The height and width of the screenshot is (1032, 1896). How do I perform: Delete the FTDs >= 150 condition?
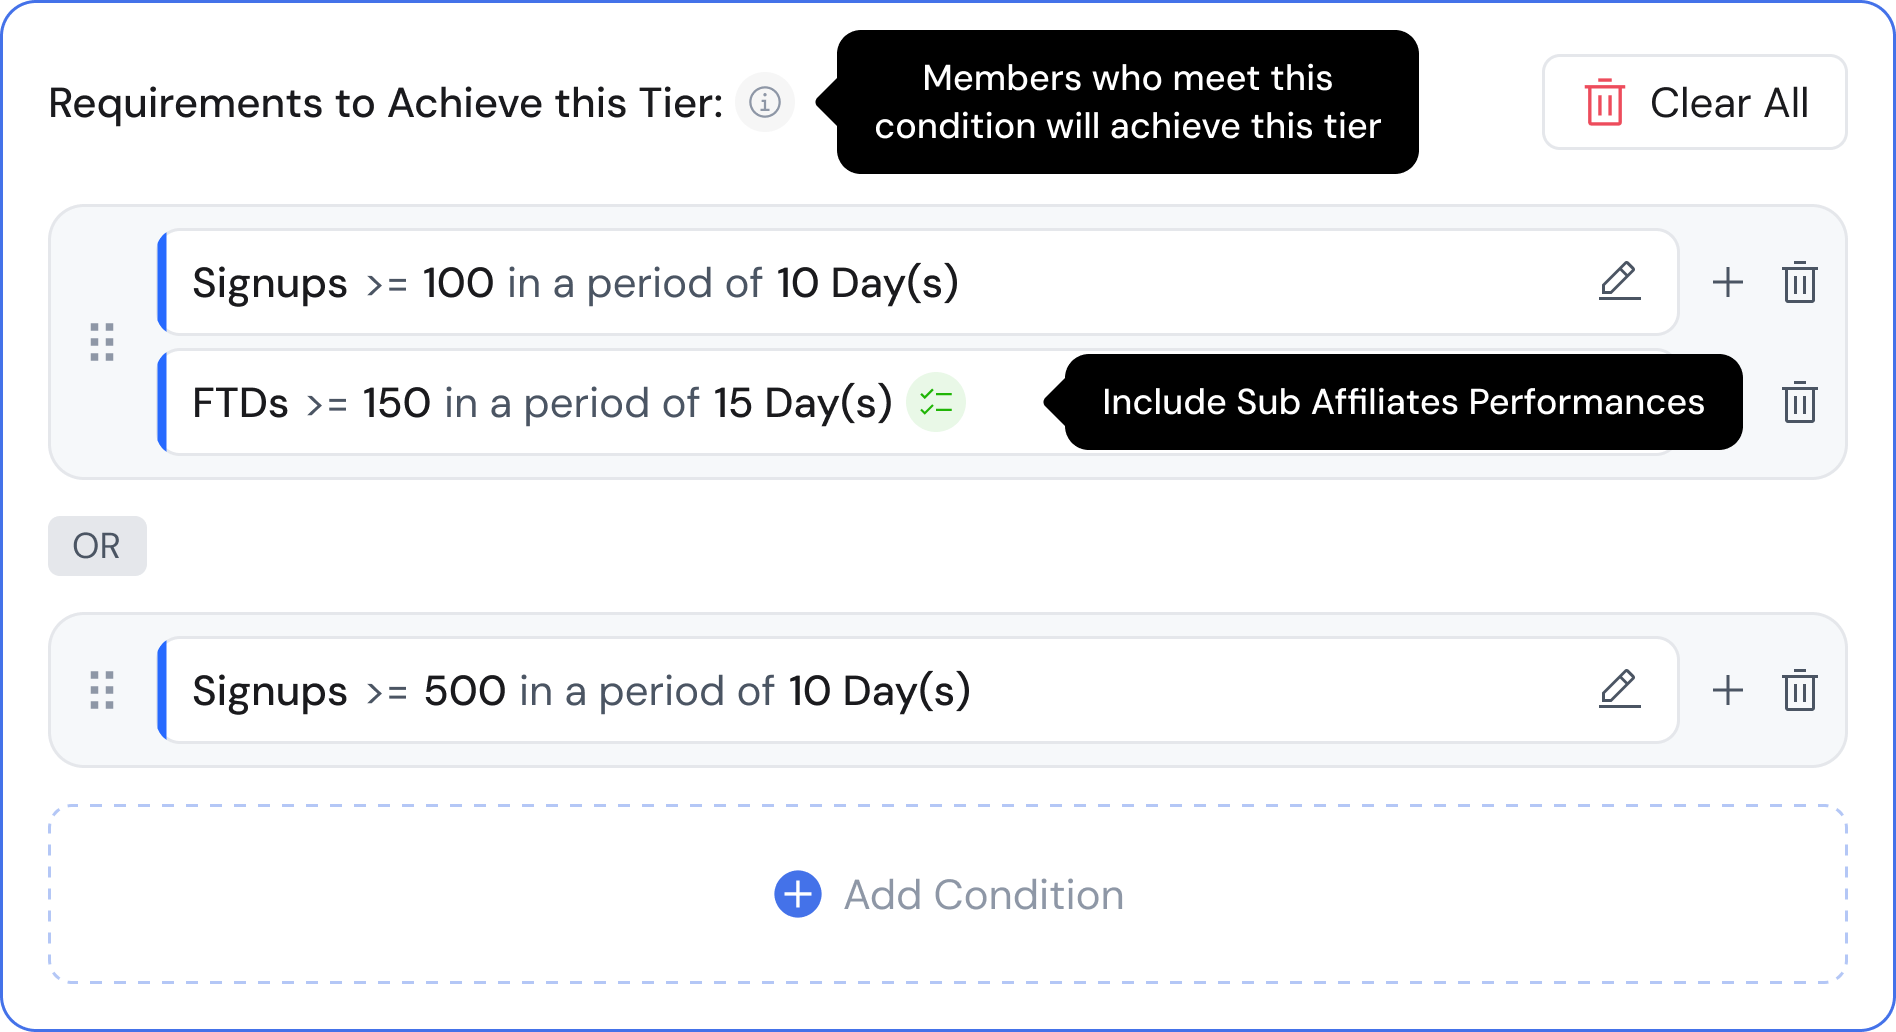point(1799,402)
